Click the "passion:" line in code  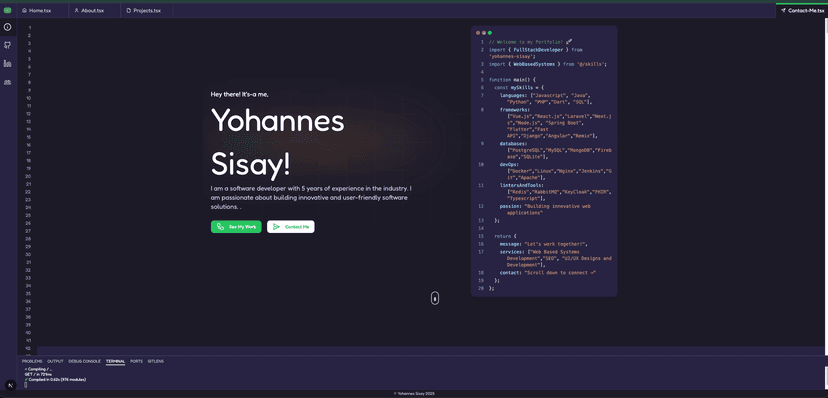click(x=545, y=210)
